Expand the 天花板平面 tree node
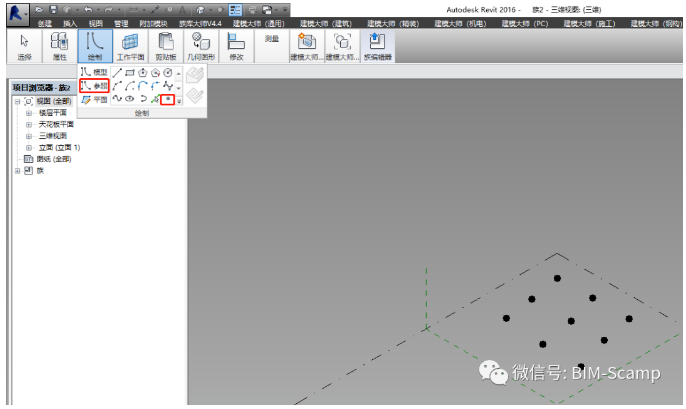The height and width of the screenshot is (409, 686). point(29,124)
